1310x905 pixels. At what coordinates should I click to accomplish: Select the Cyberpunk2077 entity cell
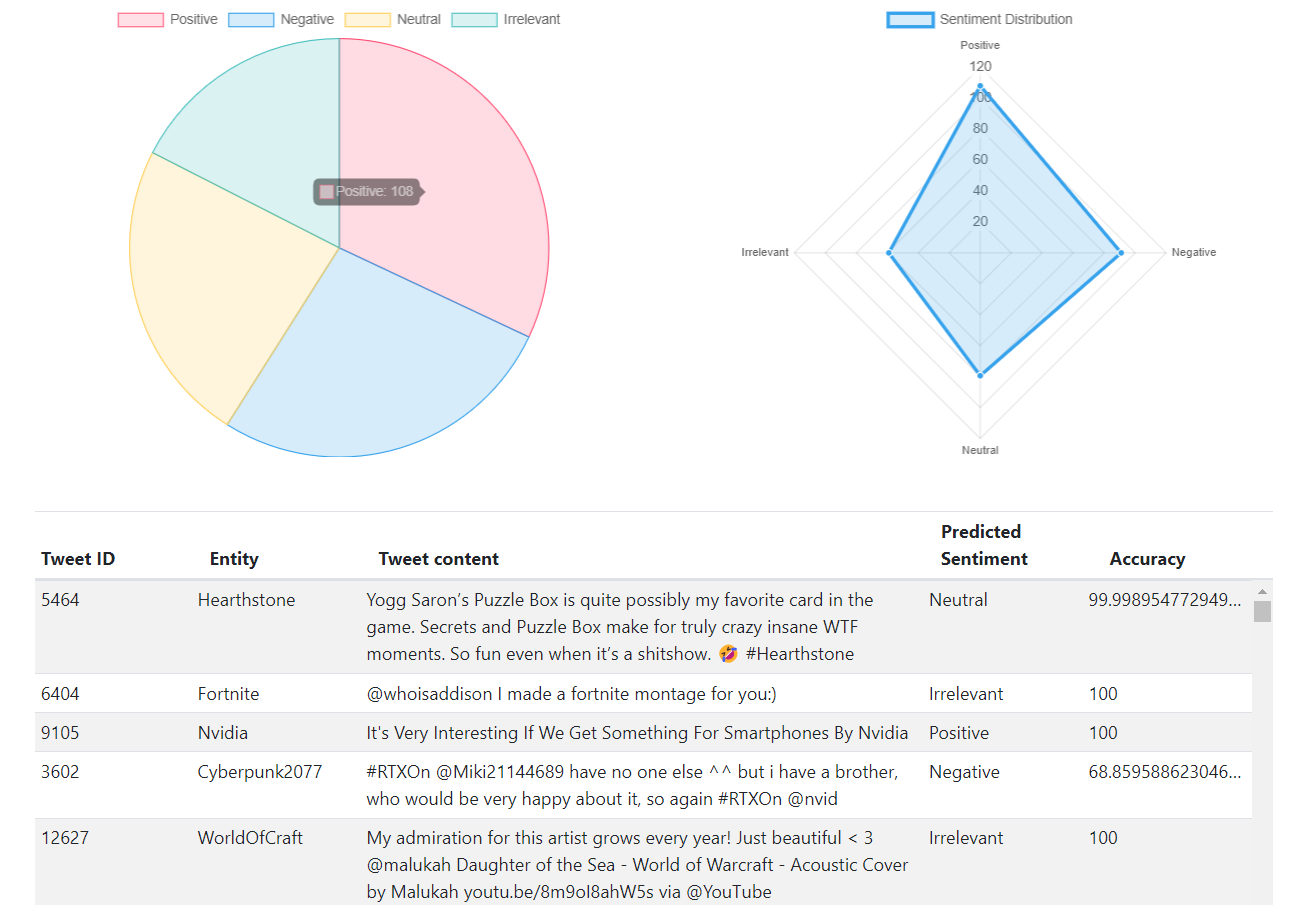click(260, 772)
